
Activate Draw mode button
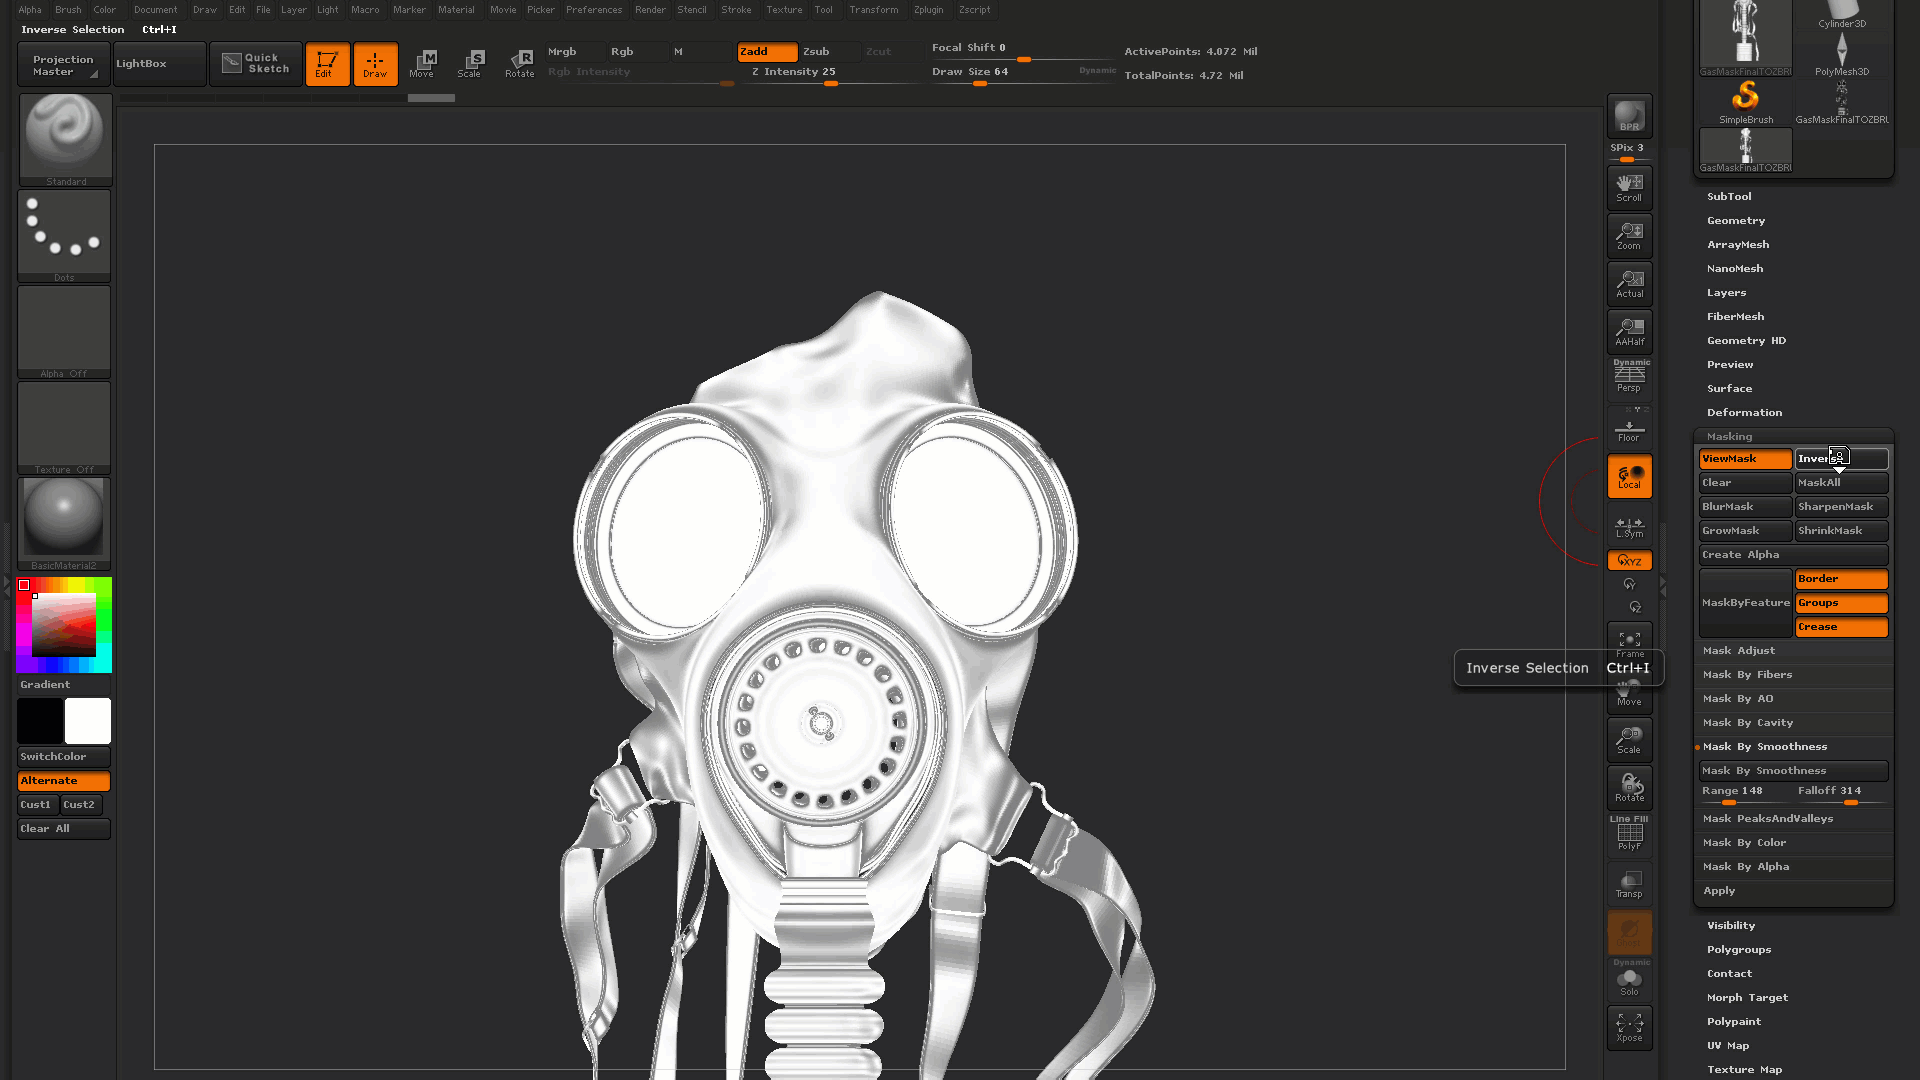[x=375, y=64]
